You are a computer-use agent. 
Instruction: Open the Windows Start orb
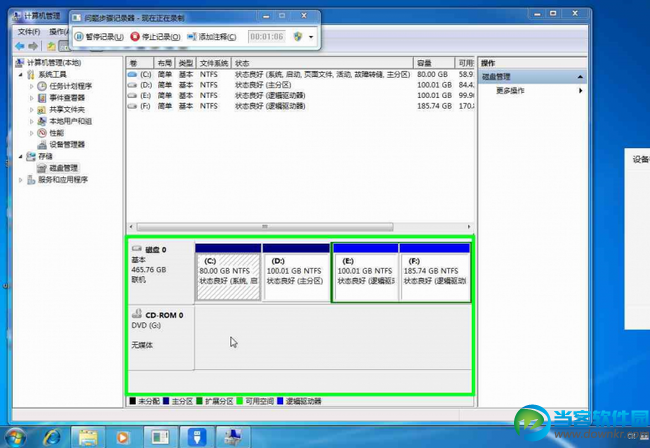(14, 438)
